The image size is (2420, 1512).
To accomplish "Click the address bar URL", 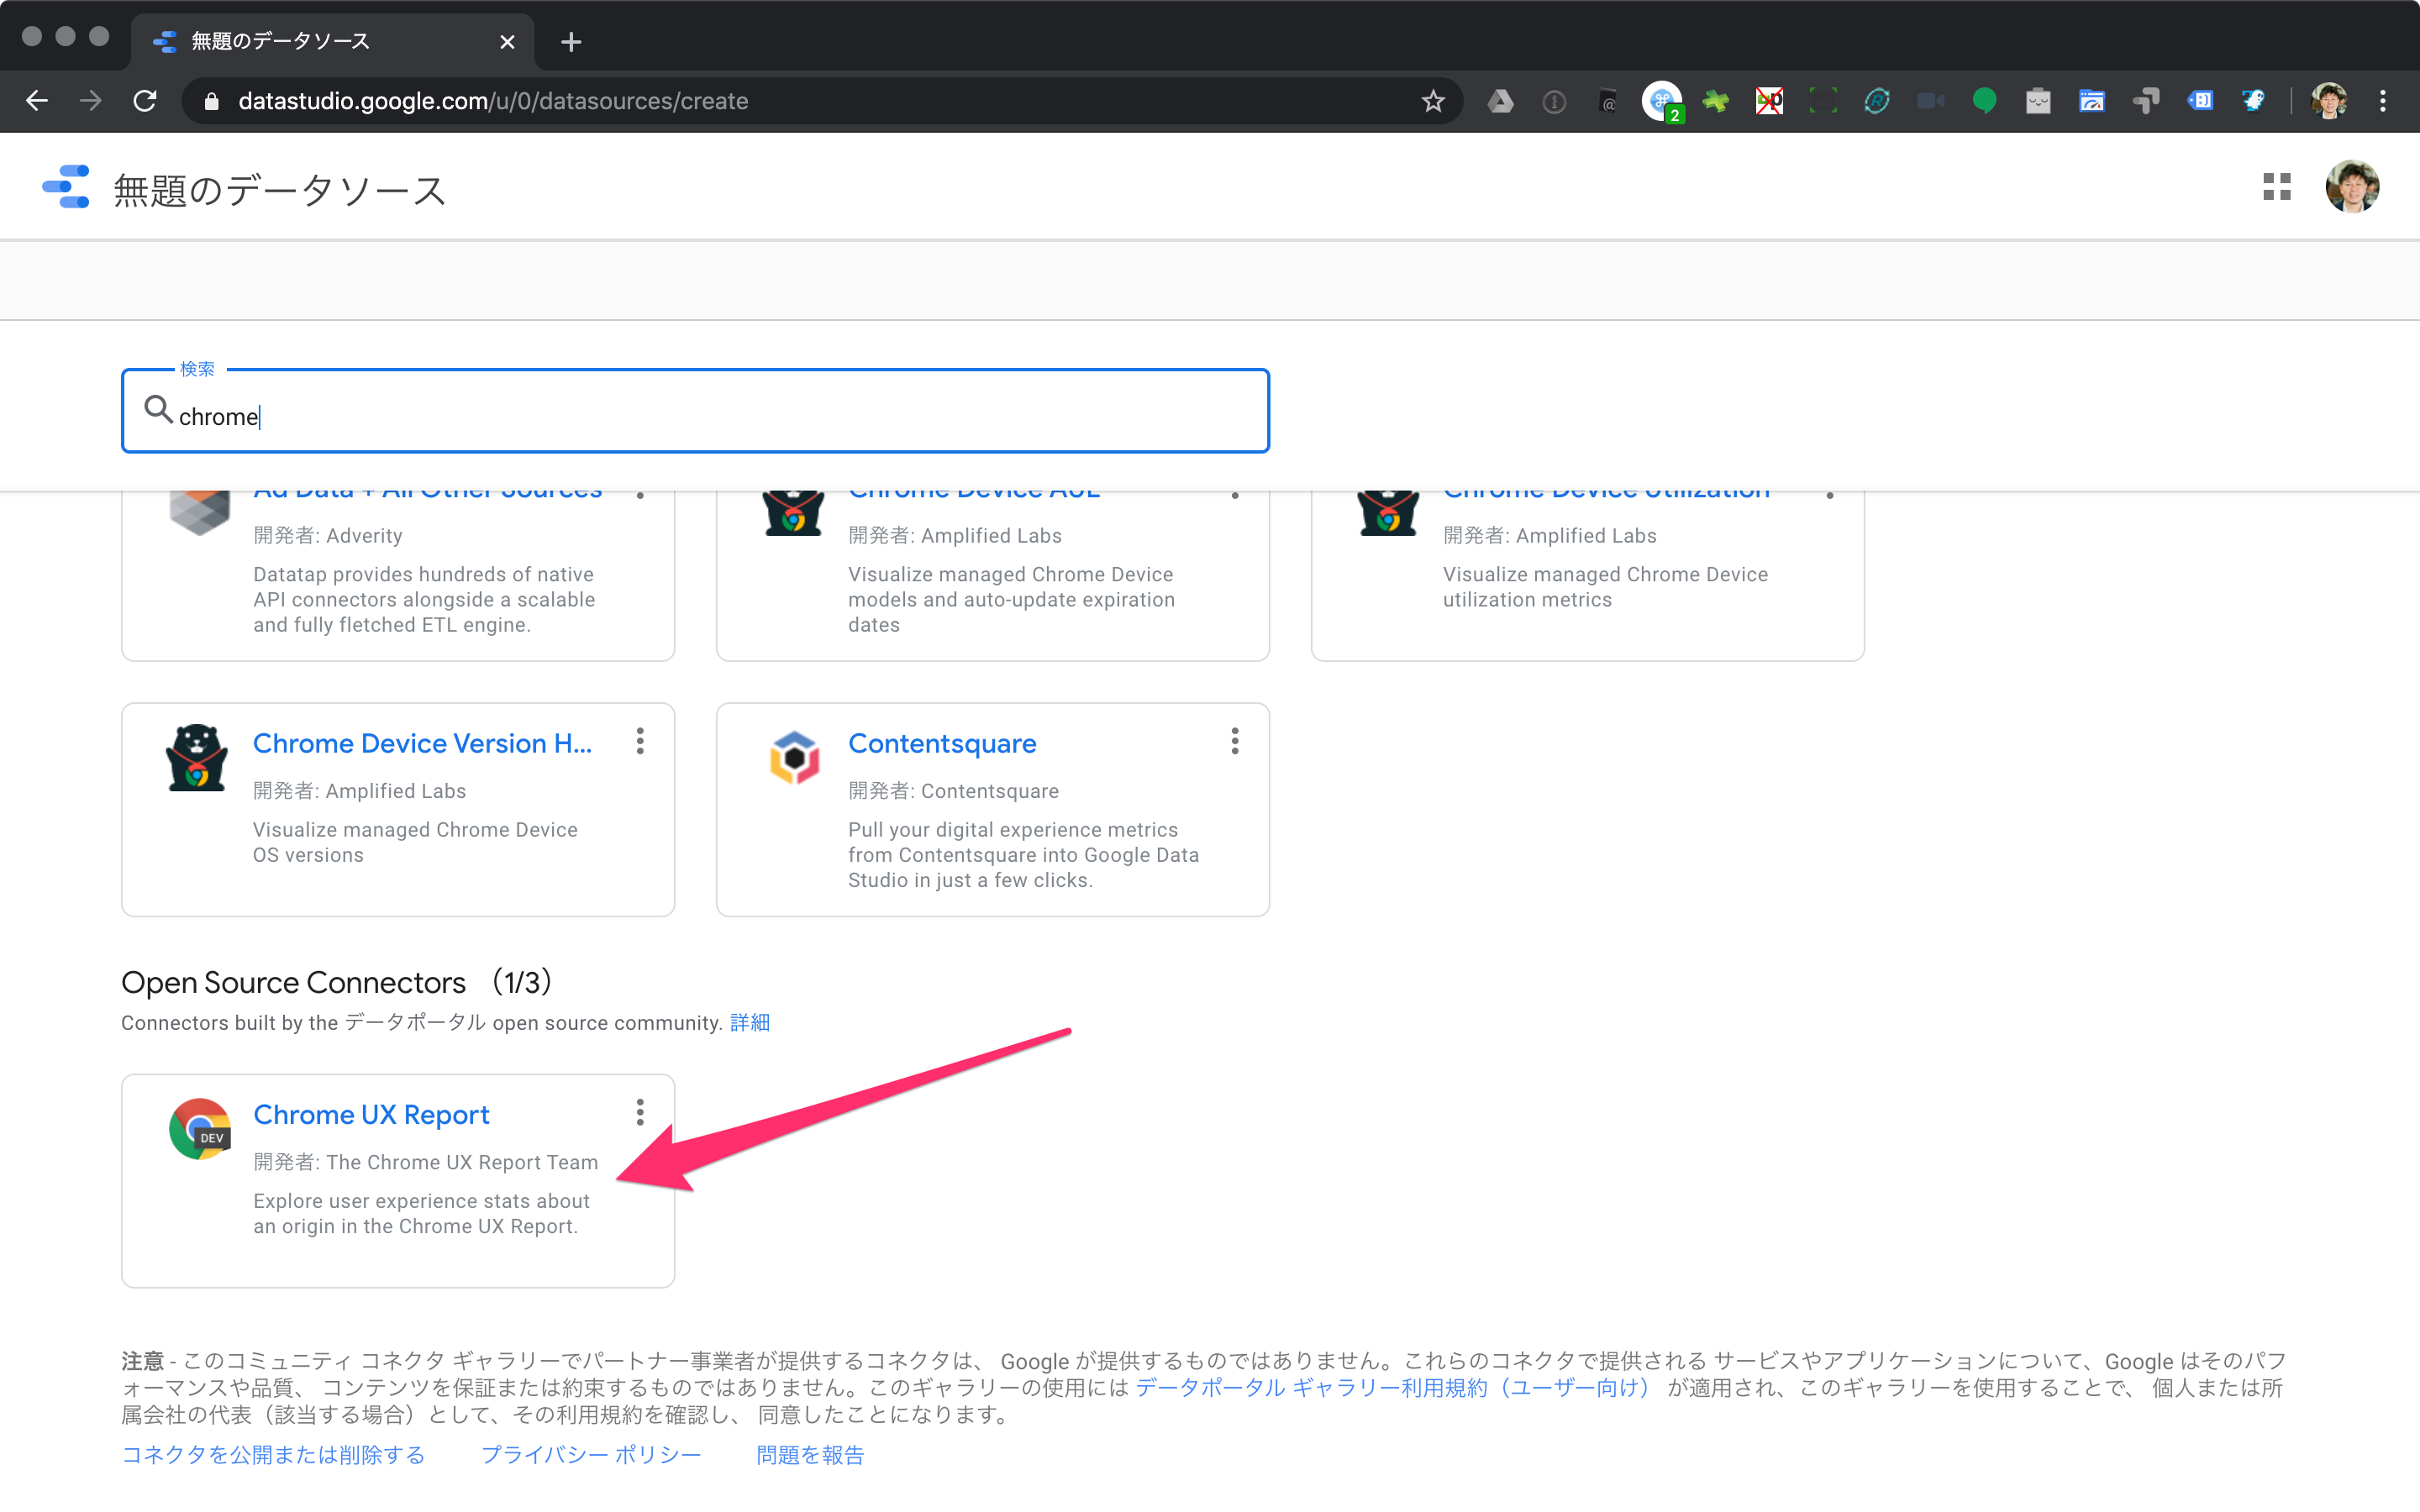I will click(493, 101).
